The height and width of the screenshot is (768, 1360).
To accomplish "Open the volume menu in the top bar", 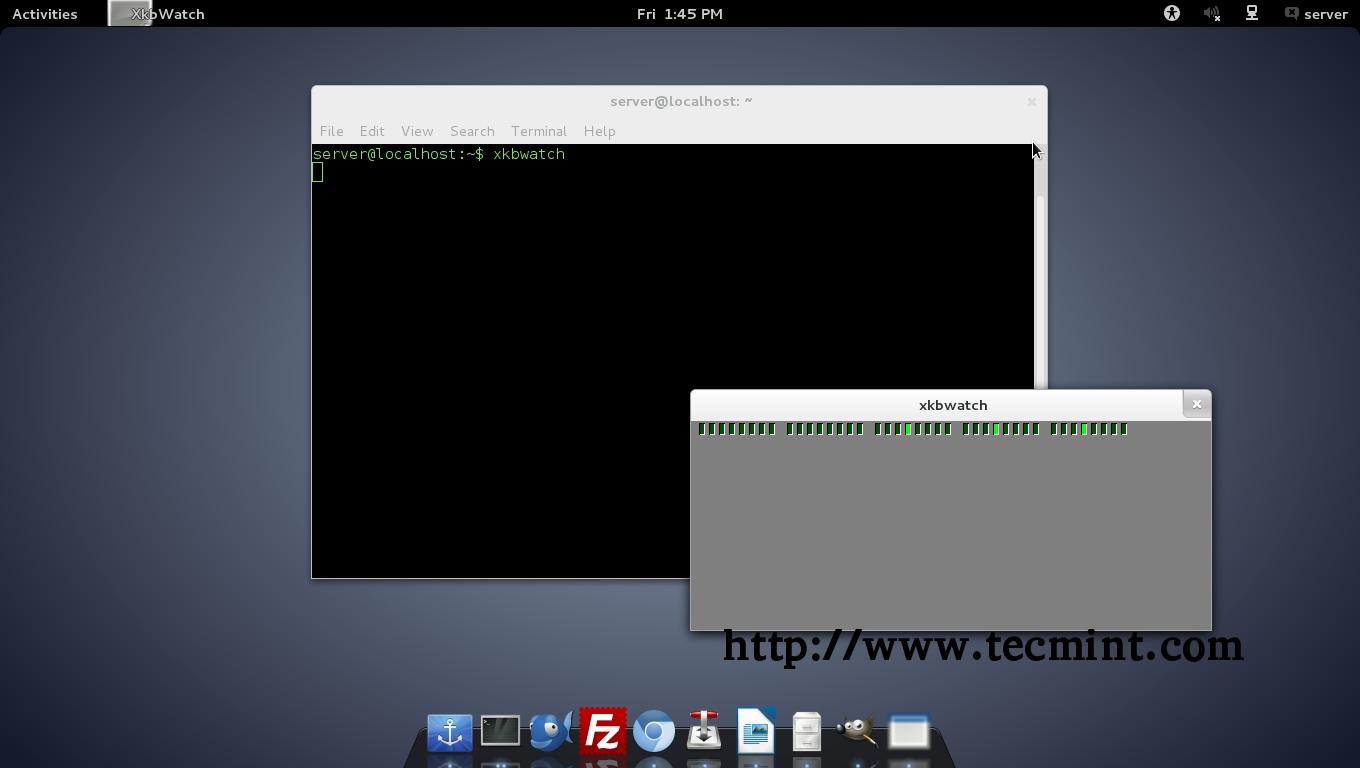I will point(1212,14).
